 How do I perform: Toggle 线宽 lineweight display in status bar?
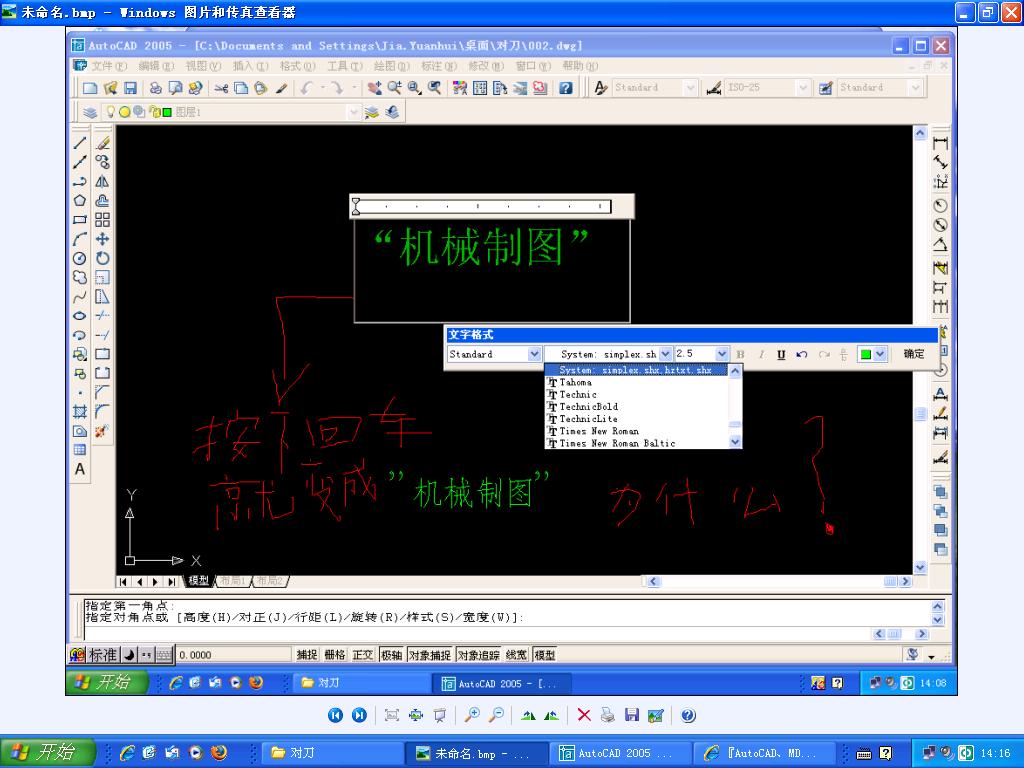tap(517, 655)
